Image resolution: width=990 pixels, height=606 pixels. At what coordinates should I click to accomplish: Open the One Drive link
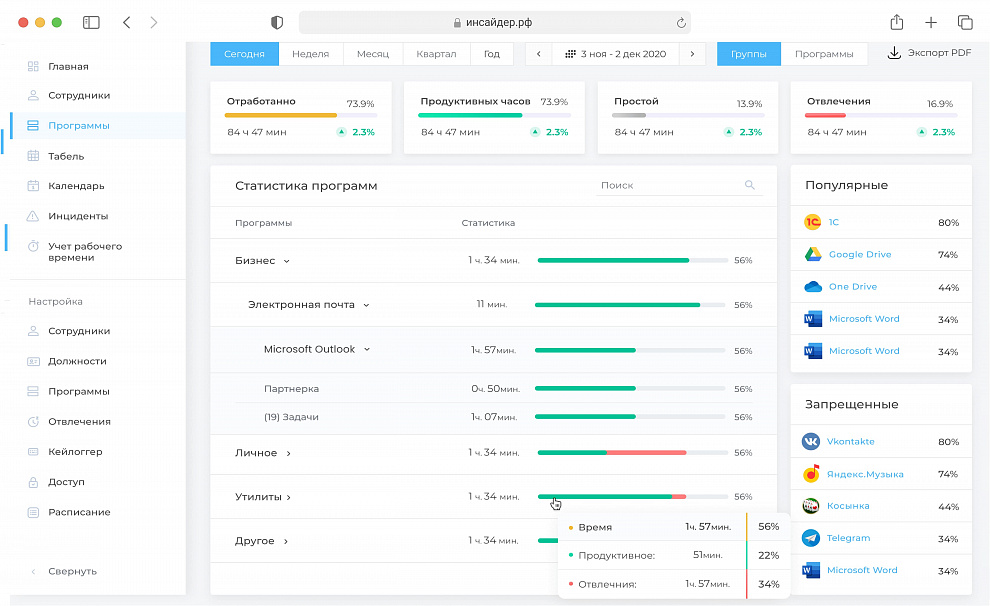(852, 287)
